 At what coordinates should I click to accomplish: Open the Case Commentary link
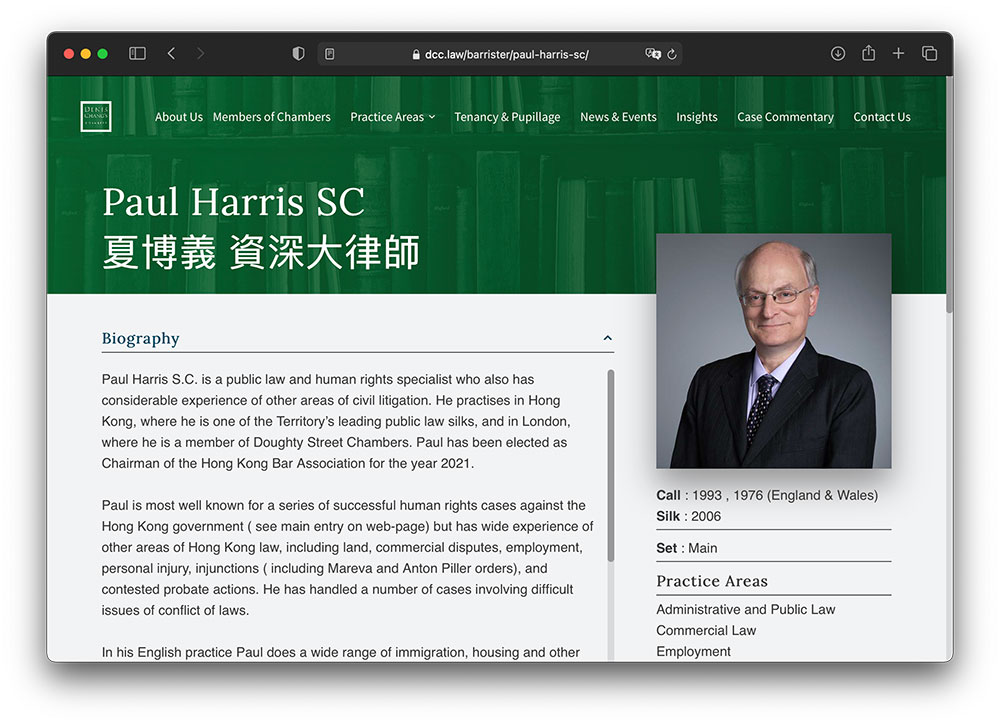785,117
